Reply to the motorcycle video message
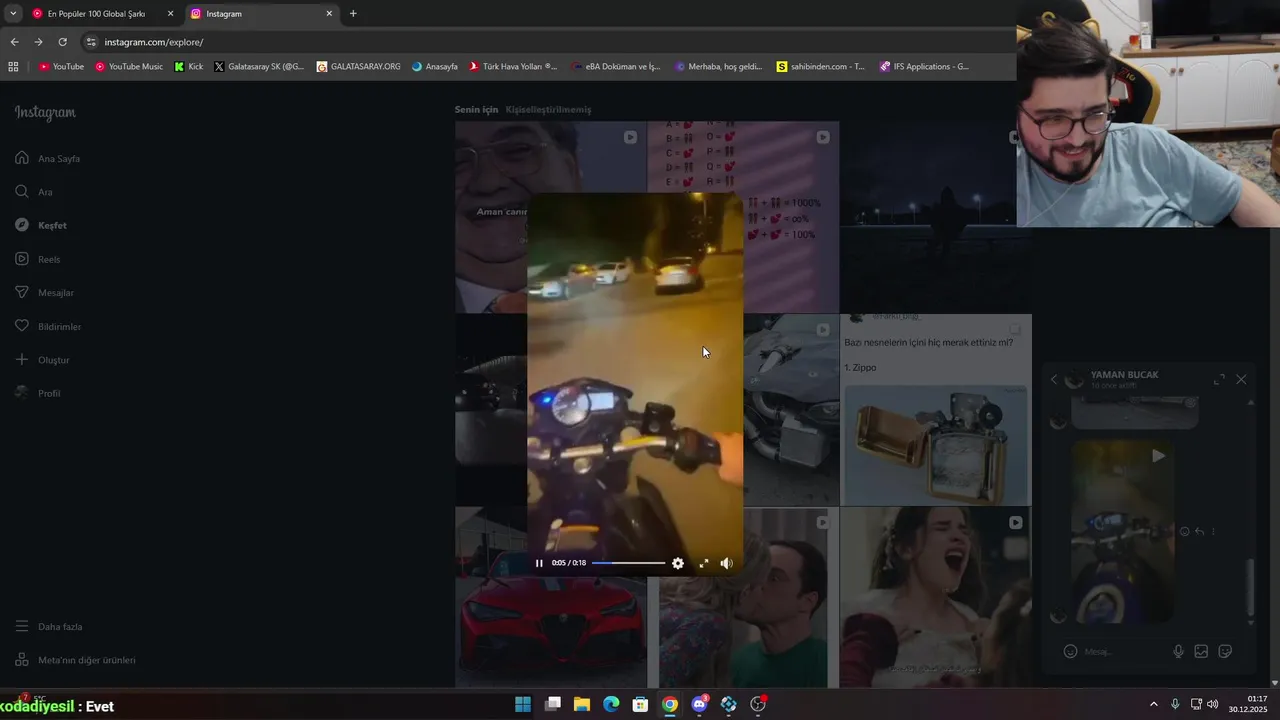The height and width of the screenshot is (720, 1280). point(1200,532)
